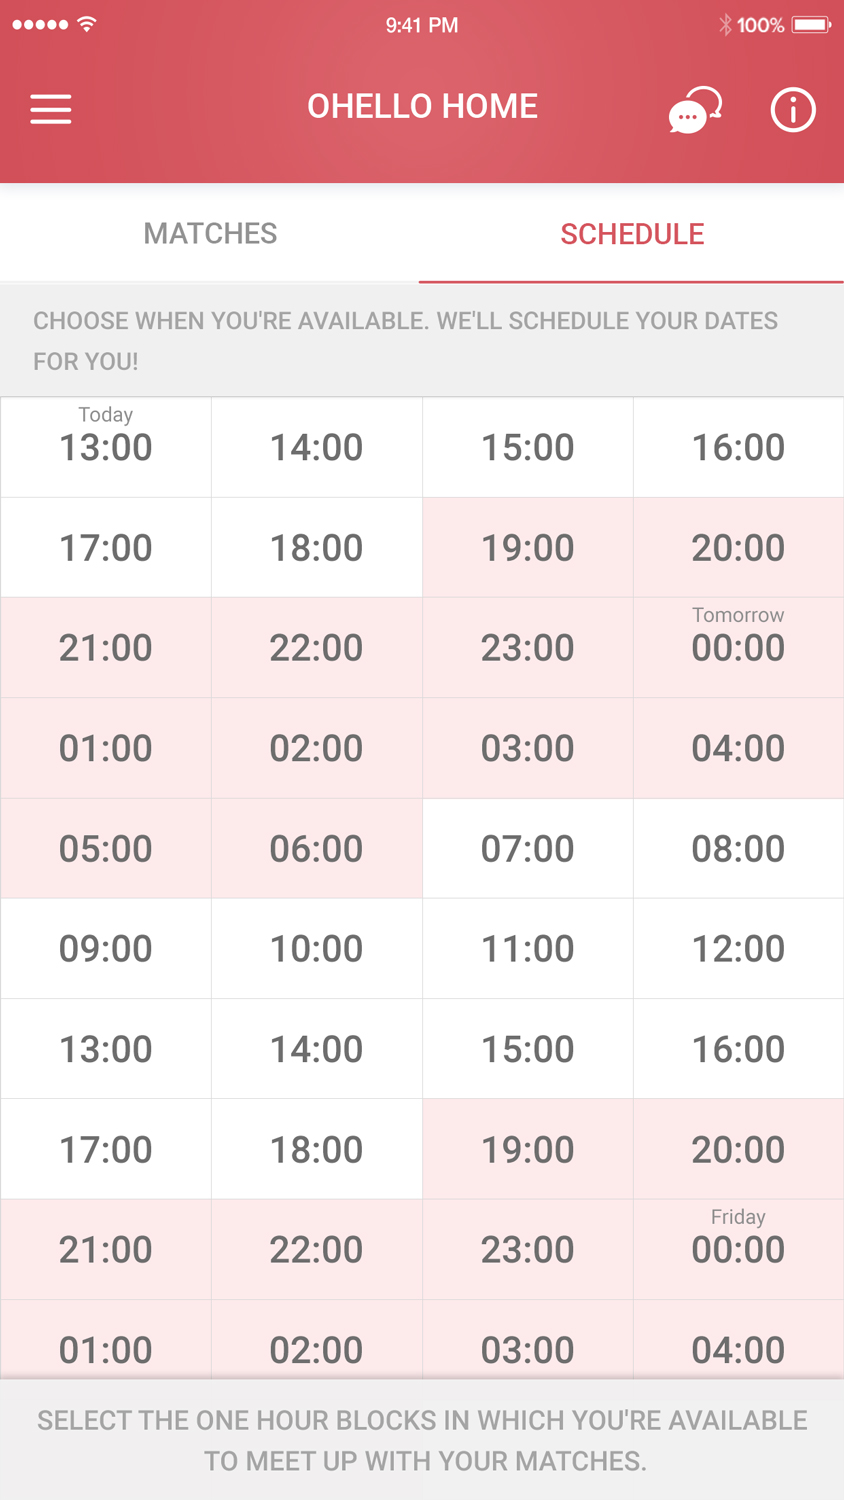Tap the OHELLO HOME title
Viewport: 844px width, 1500px height.
click(x=422, y=107)
